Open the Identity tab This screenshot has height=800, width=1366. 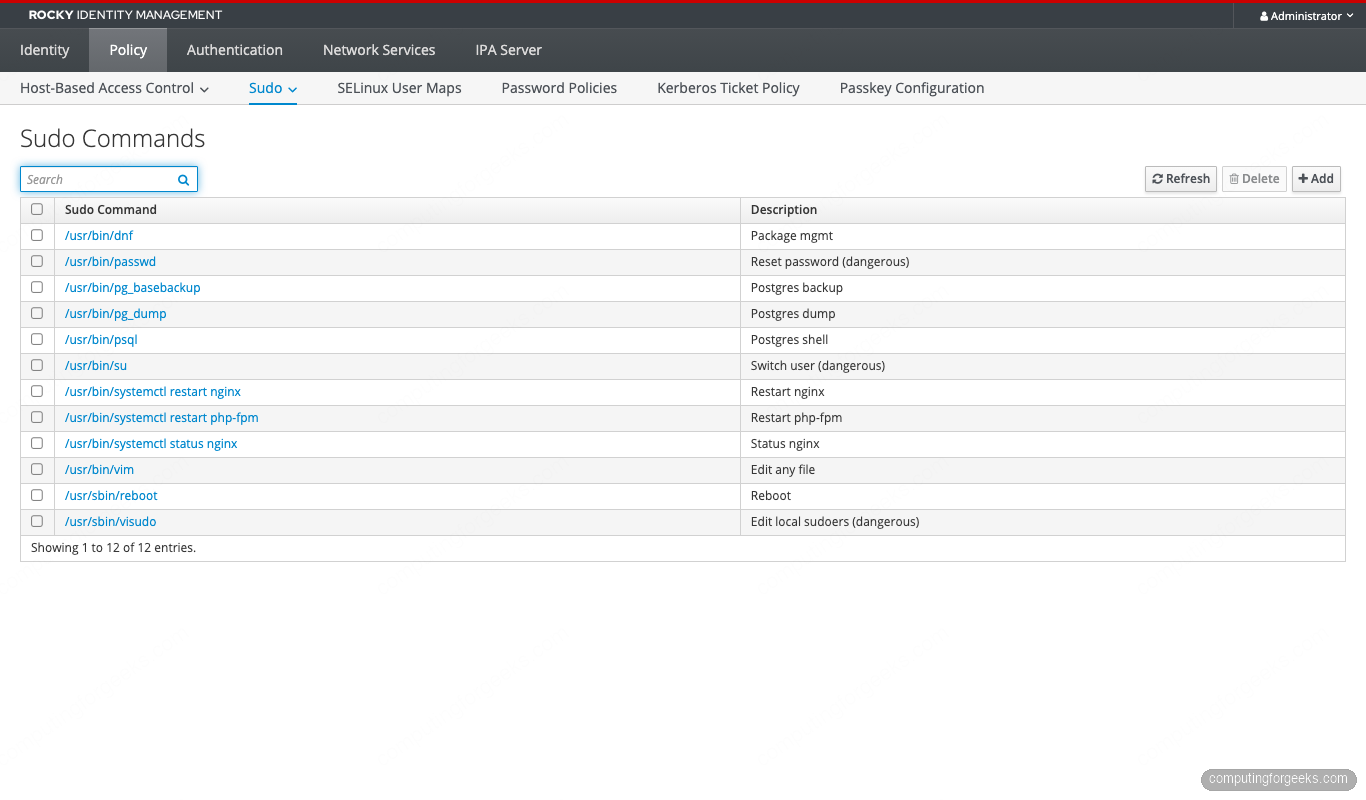(45, 50)
